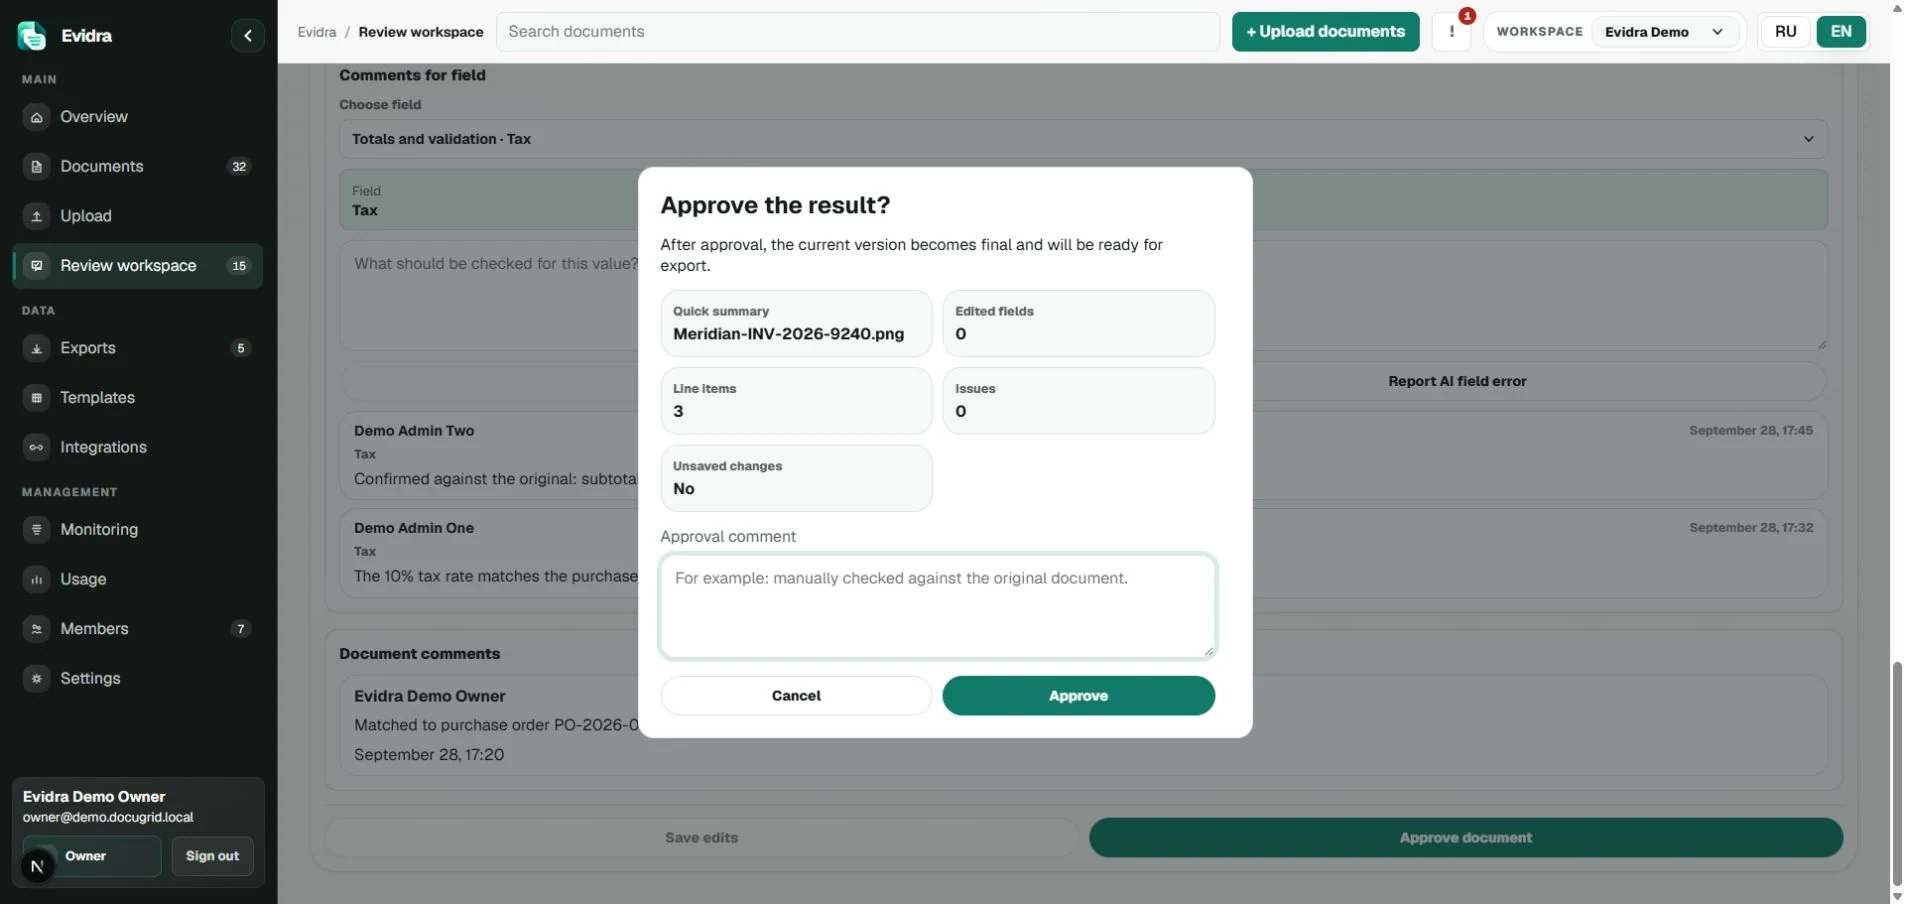Click the Upload documents button
This screenshot has height=904, width=1905.
(x=1325, y=32)
